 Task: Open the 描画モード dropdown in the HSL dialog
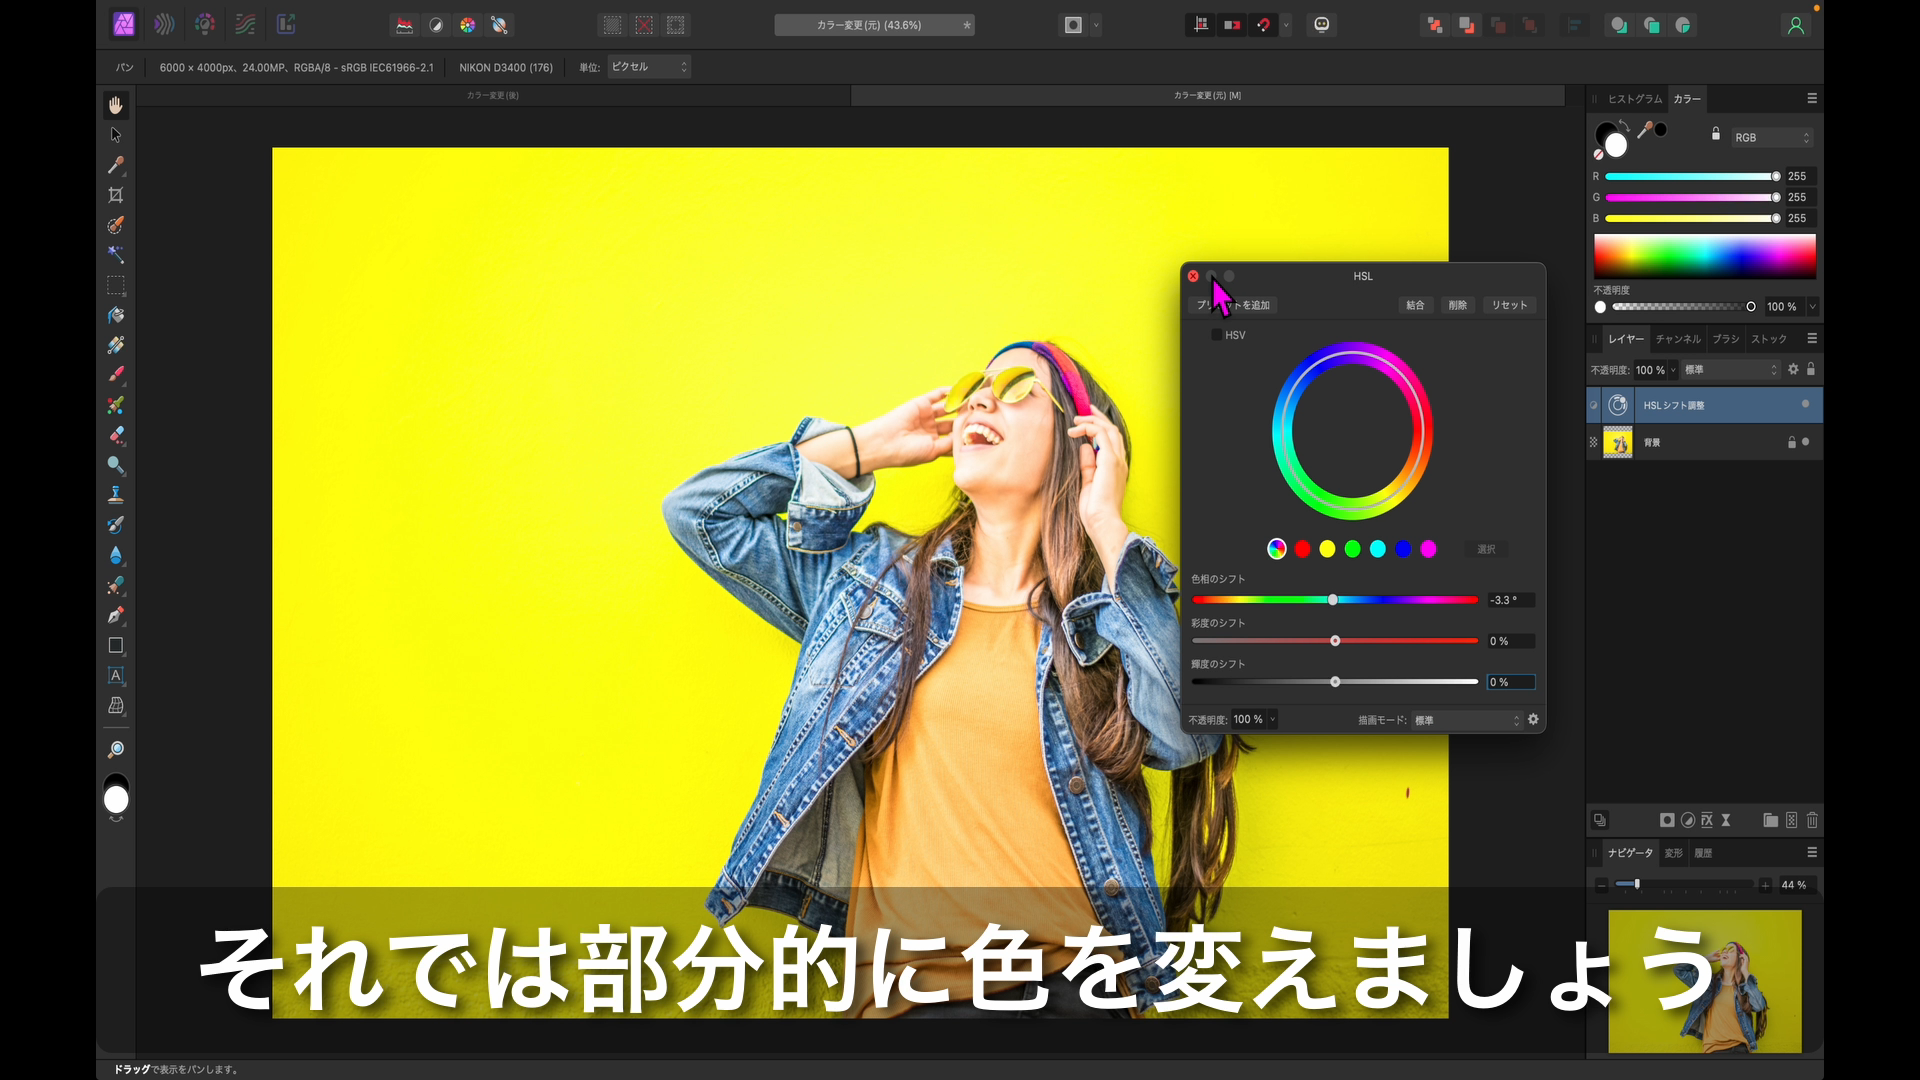(1465, 718)
